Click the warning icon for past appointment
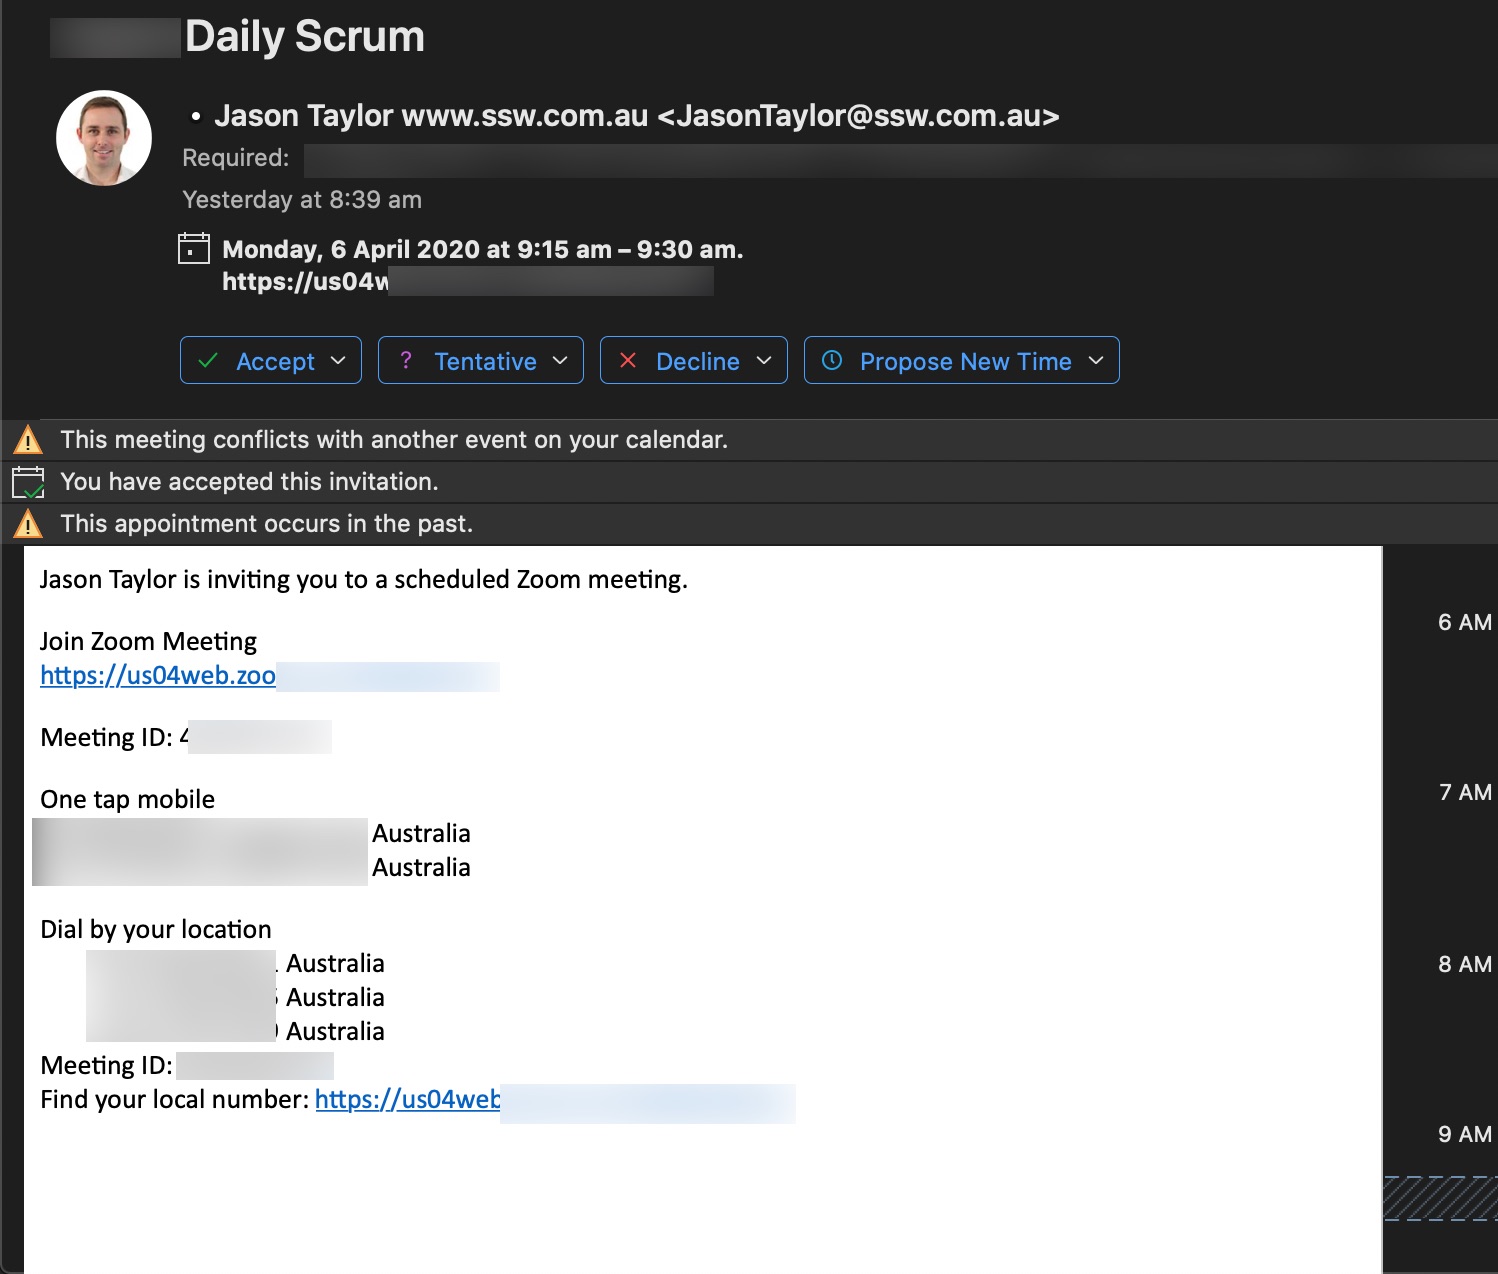Viewport: 1498px width, 1274px height. click(28, 524)
